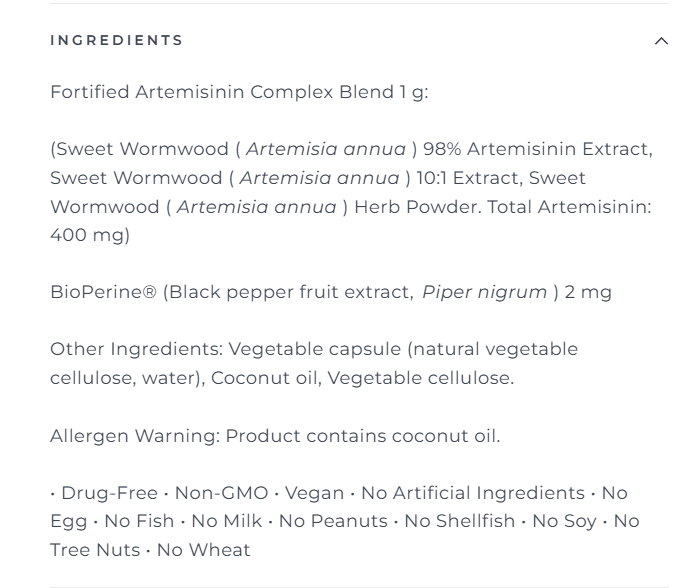
Task: Click the 'Other Ingredients:' label
Action: point(136,349)
